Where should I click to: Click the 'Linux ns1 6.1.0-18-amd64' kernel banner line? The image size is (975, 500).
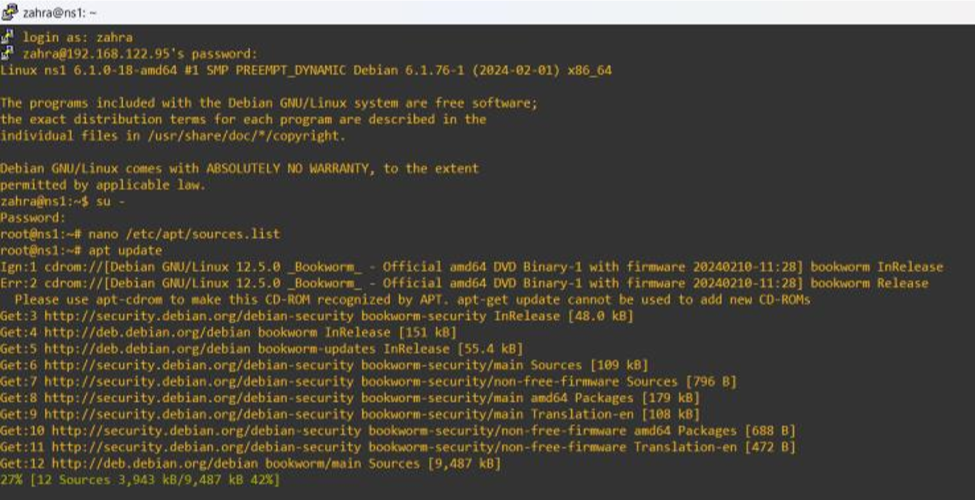[x=305, y=70]
